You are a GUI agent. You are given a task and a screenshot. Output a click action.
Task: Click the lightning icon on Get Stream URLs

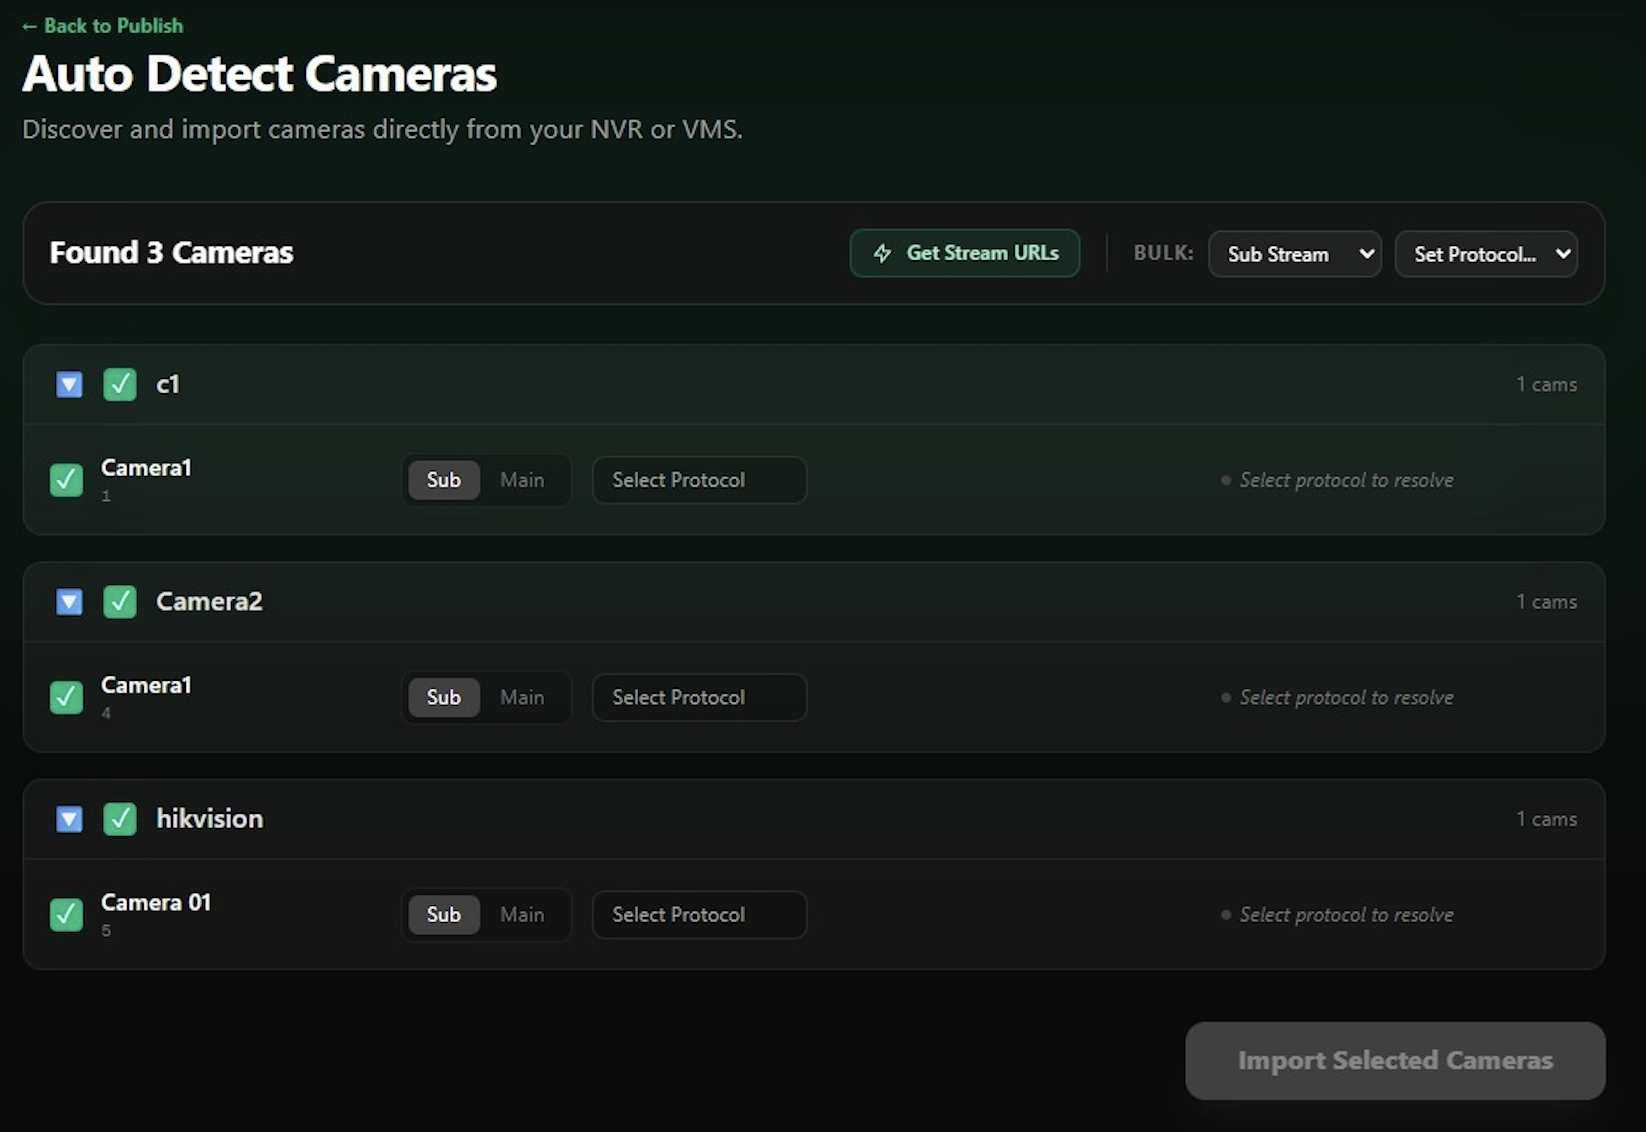click(x=883, y=253)
